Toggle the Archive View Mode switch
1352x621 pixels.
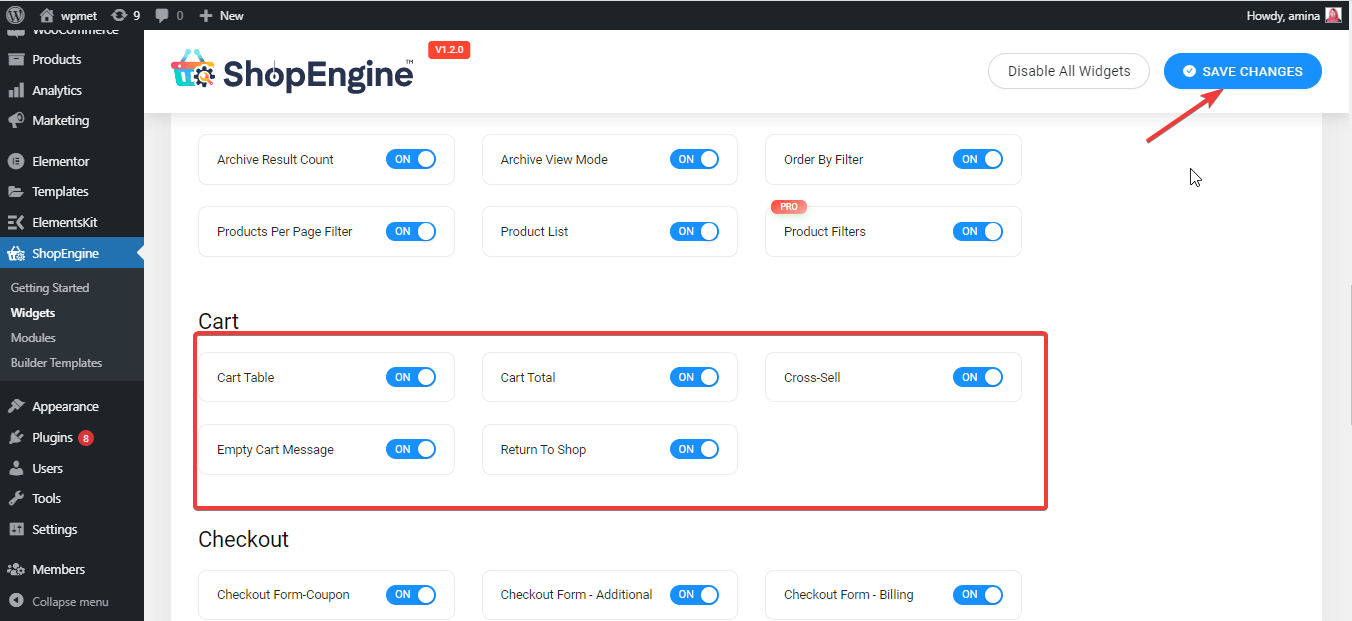pyautogui.click(x=694, y=159)
